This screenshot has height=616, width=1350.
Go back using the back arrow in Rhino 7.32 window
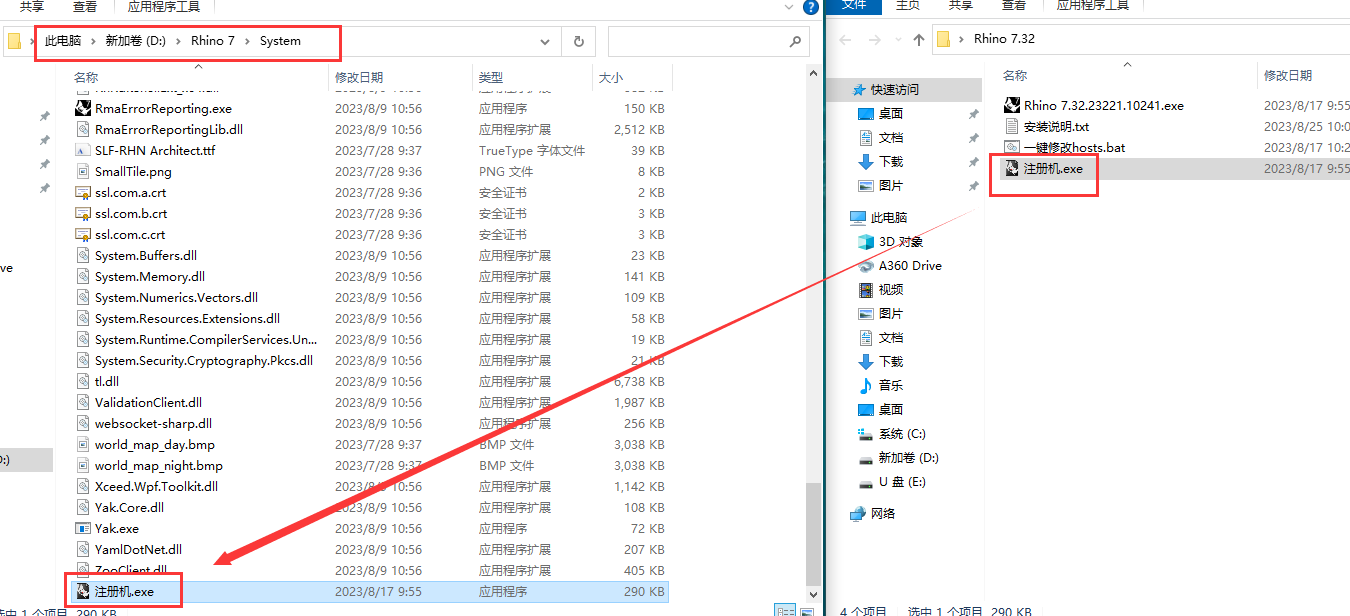(845, 40)
